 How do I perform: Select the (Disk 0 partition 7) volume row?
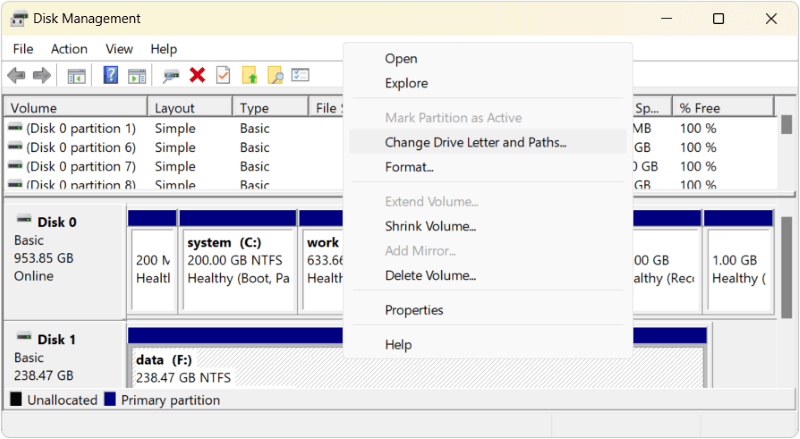coord(175,166)
